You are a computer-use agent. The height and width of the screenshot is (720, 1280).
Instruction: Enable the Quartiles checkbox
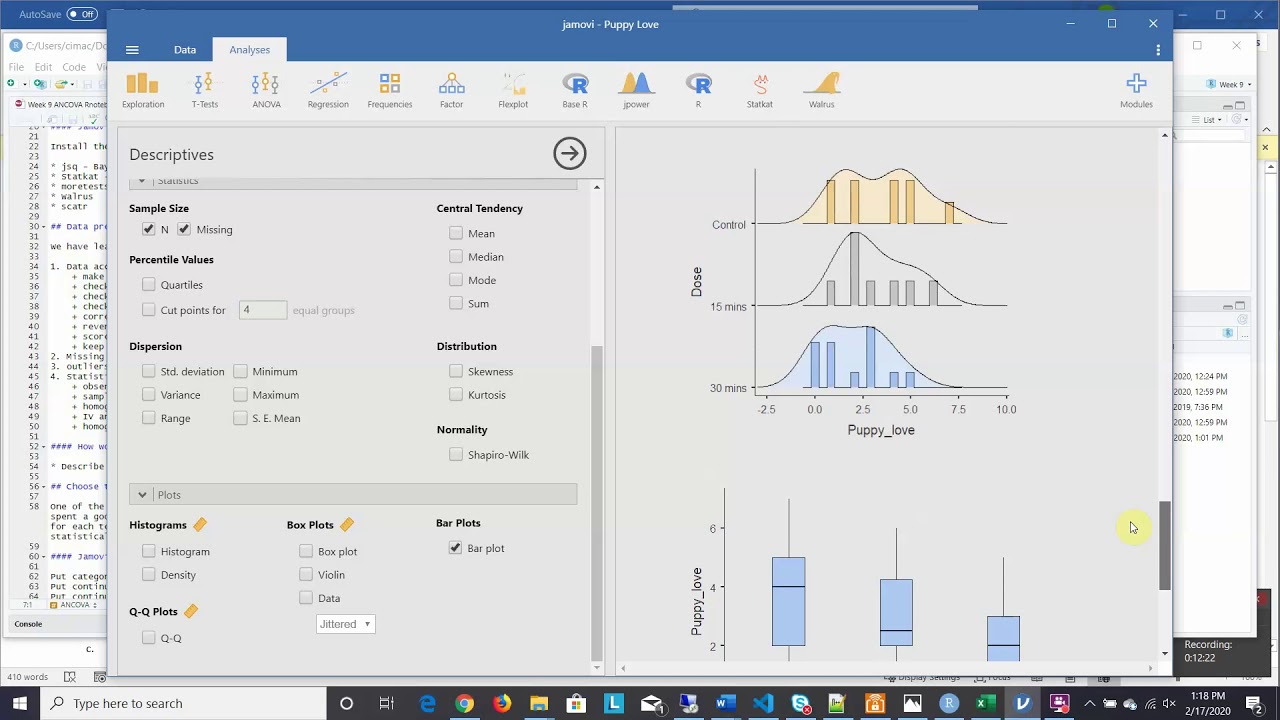coord(149,285)
